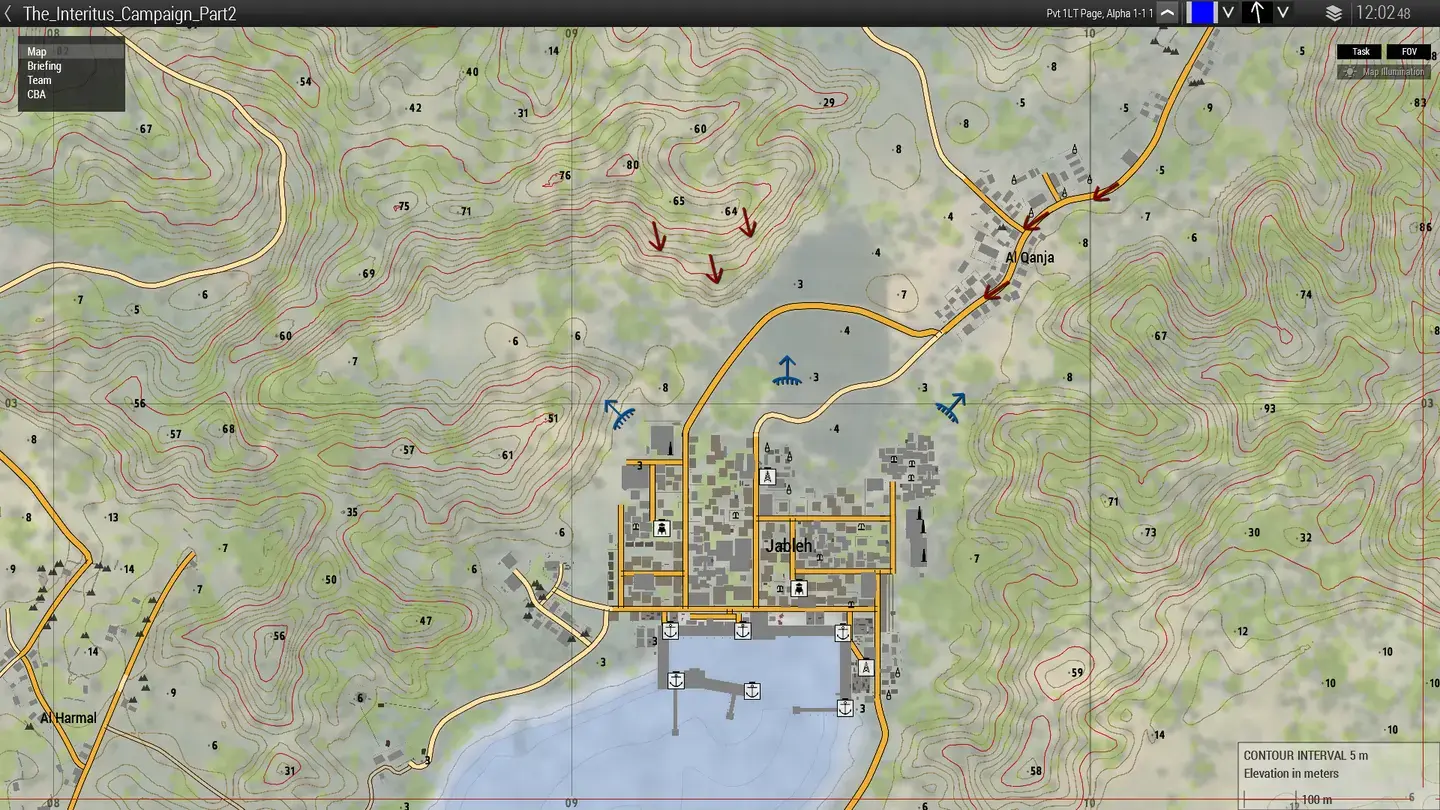Switch to the Briefing tab
Viewport: 1440px width, 810px height.
click(44, 65)
